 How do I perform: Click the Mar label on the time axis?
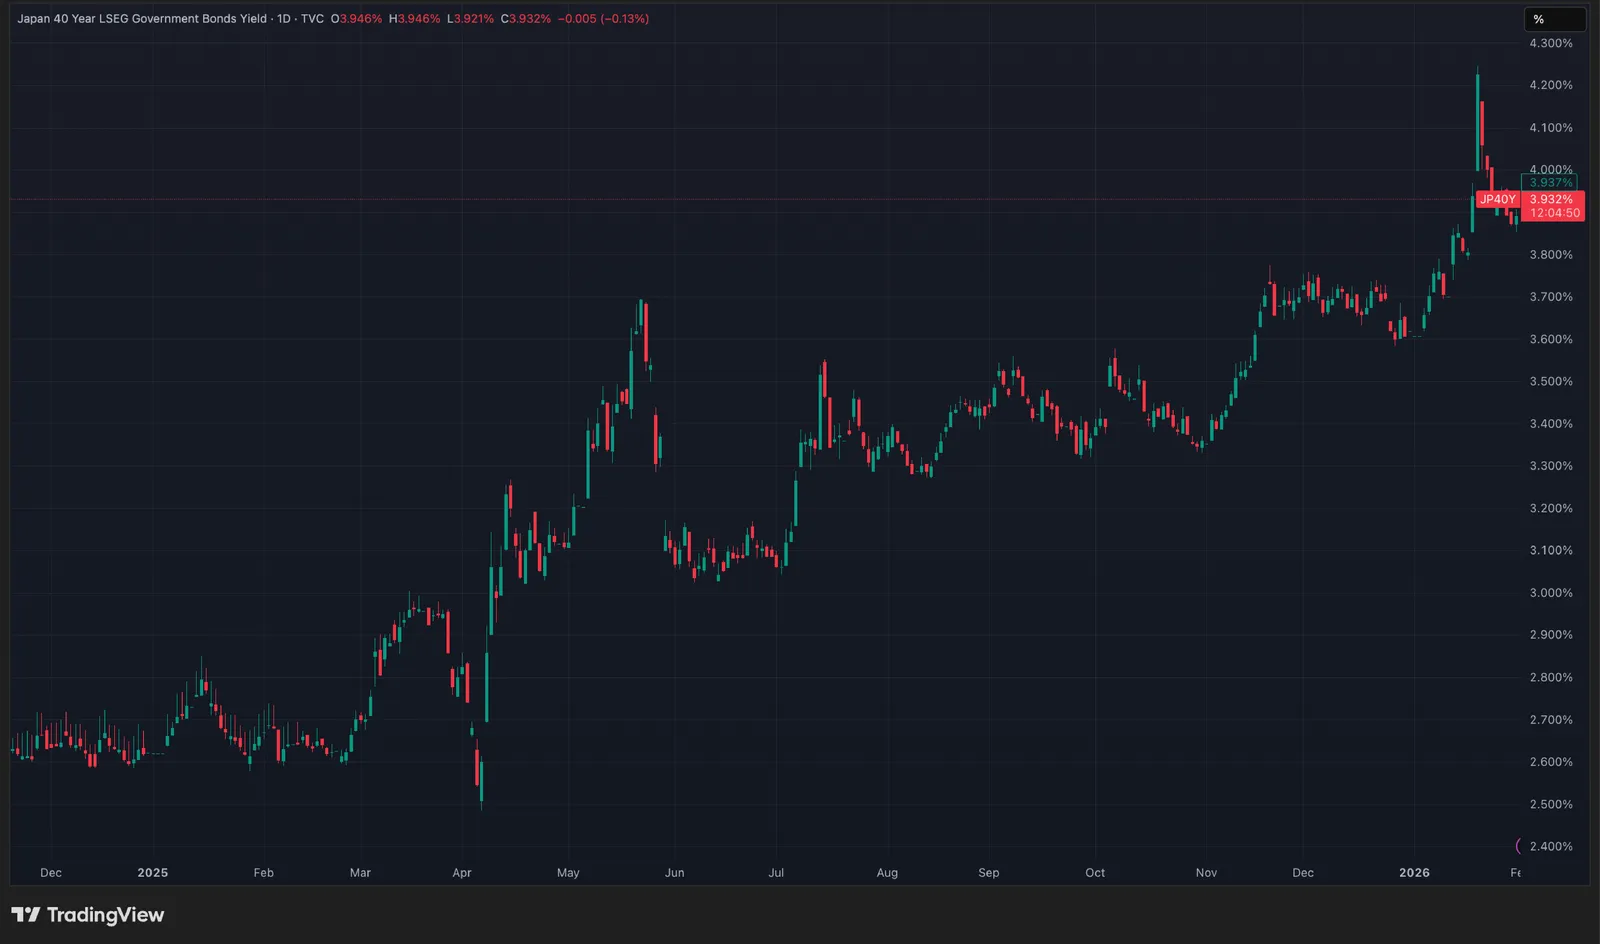[x=361, y=873]
